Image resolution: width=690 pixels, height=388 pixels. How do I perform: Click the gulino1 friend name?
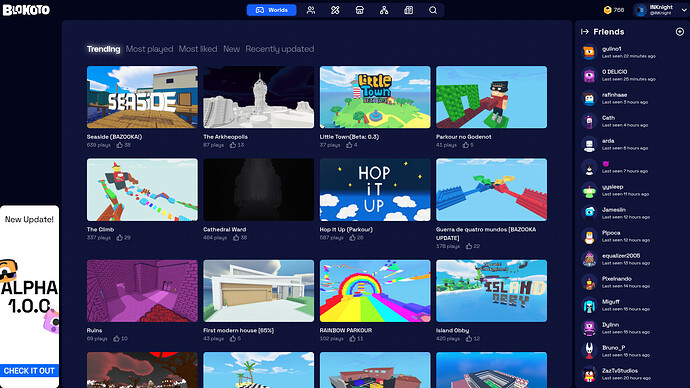coord(612,49)
